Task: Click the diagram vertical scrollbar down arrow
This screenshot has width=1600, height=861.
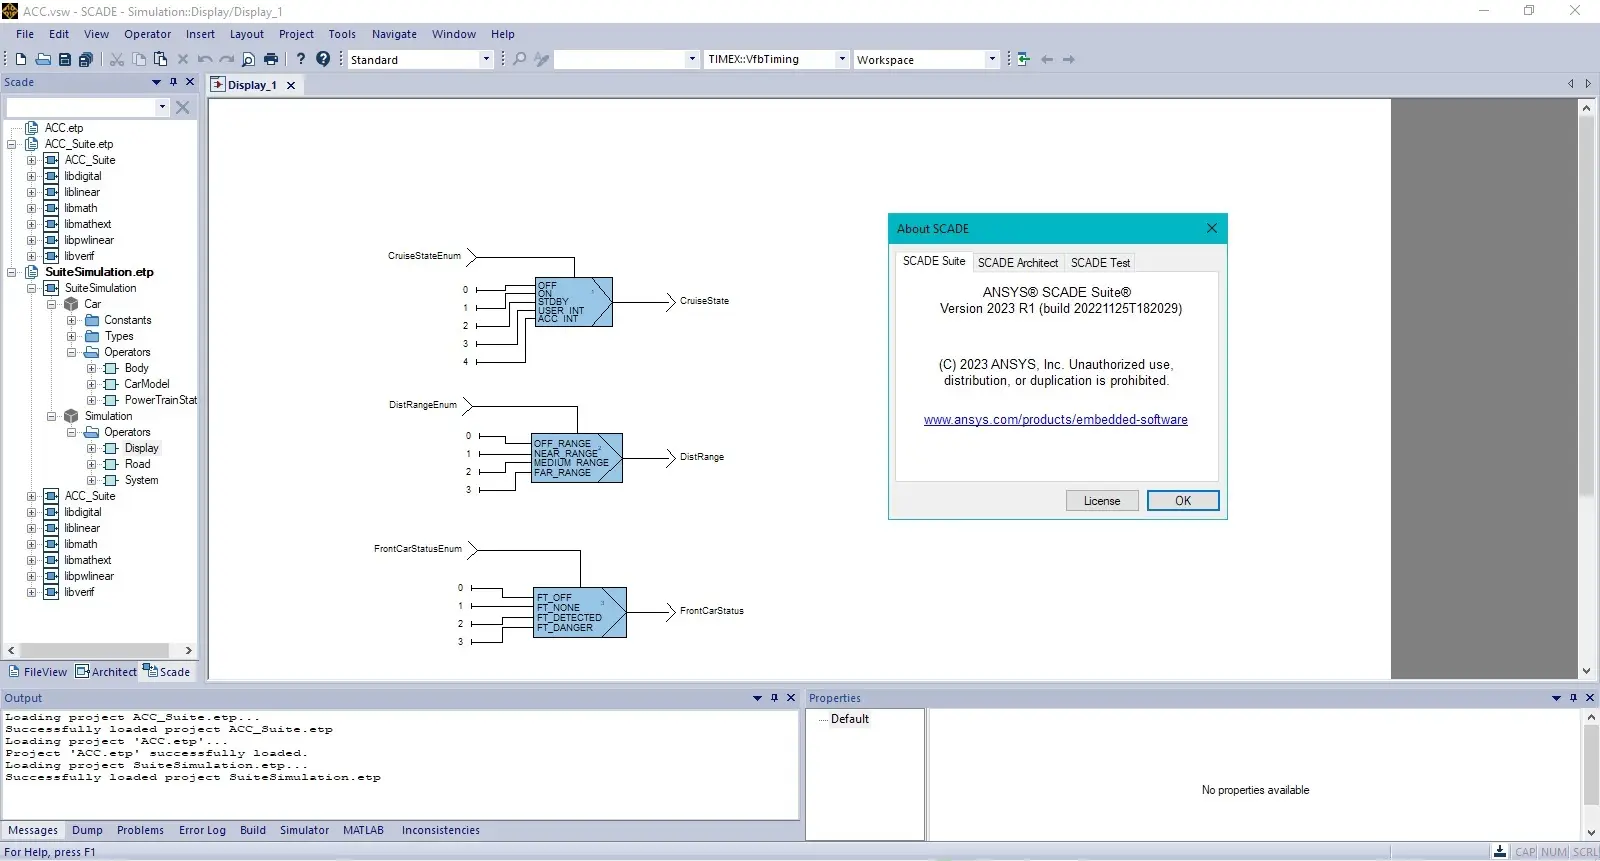Action: (x=1586, y=671)
